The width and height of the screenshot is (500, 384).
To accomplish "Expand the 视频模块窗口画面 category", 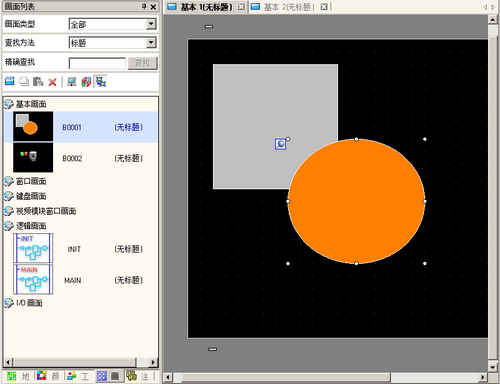I will [9, 211].
